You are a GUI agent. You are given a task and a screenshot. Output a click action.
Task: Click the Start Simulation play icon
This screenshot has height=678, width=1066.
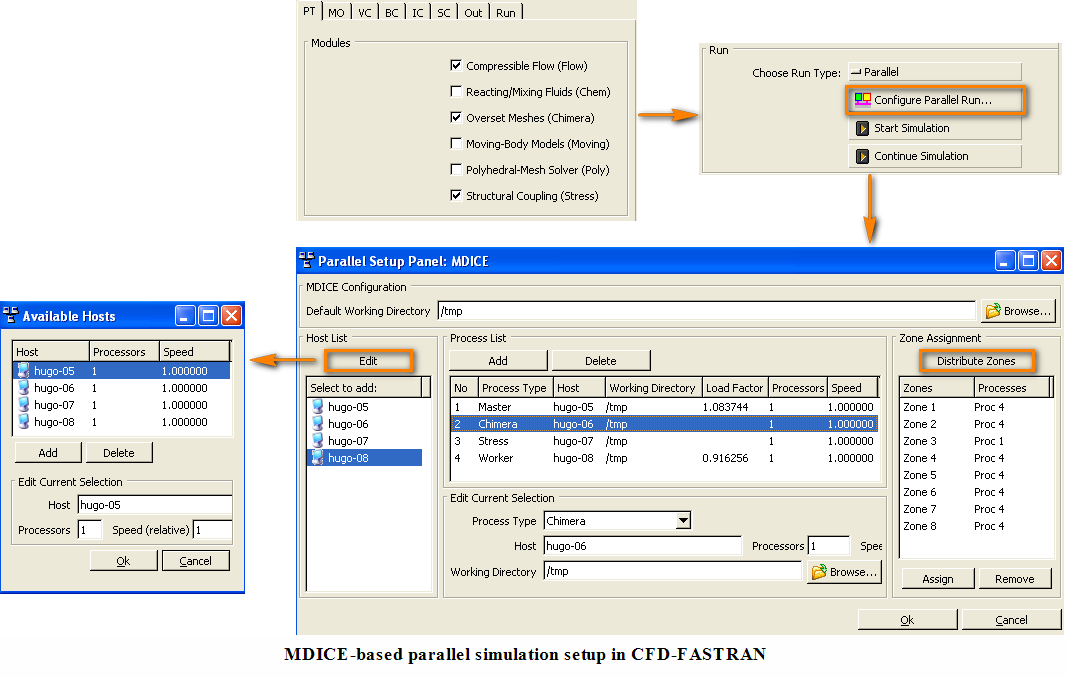click(x=862, y=128)
